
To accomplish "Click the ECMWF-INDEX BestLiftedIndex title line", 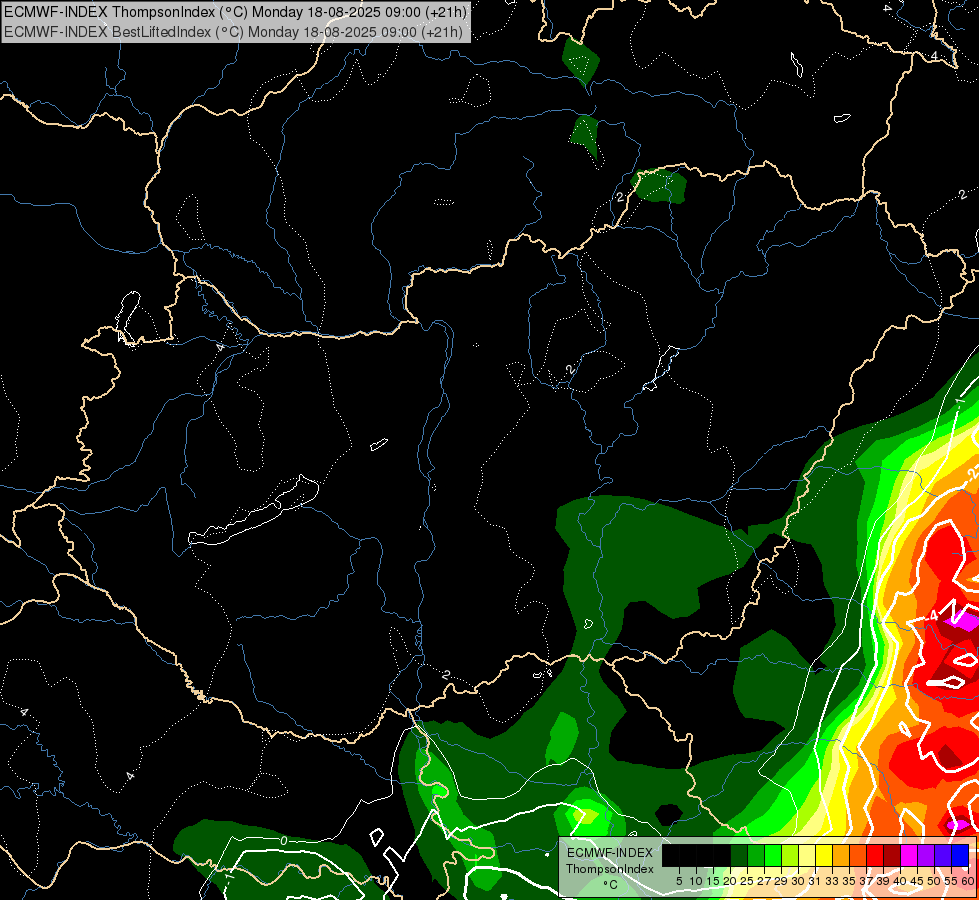I will click(x=234, y=32).
